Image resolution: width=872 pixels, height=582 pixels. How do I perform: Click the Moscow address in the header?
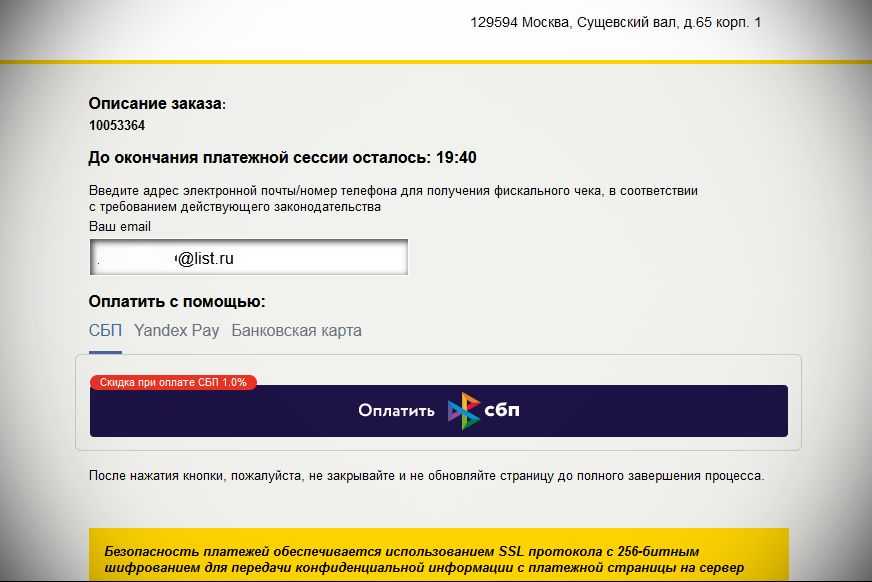615,23
